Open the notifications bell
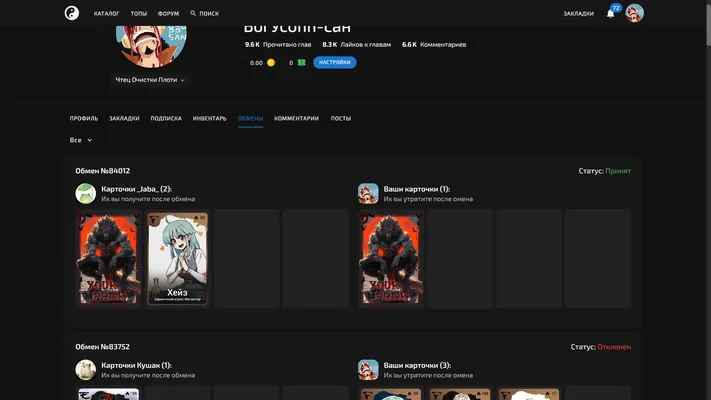The image size is (711, 400). [x=610, y=14]
